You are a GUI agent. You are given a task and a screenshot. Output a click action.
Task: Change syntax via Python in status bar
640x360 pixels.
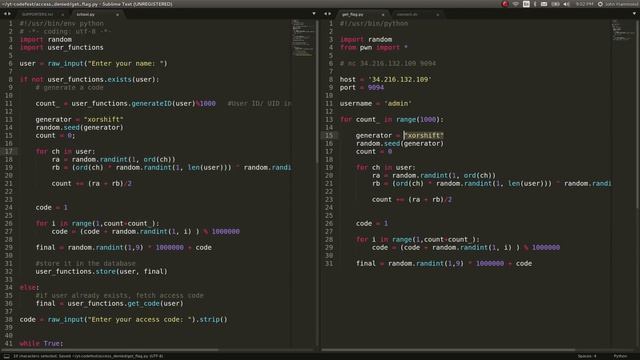[x=620, y=356]
